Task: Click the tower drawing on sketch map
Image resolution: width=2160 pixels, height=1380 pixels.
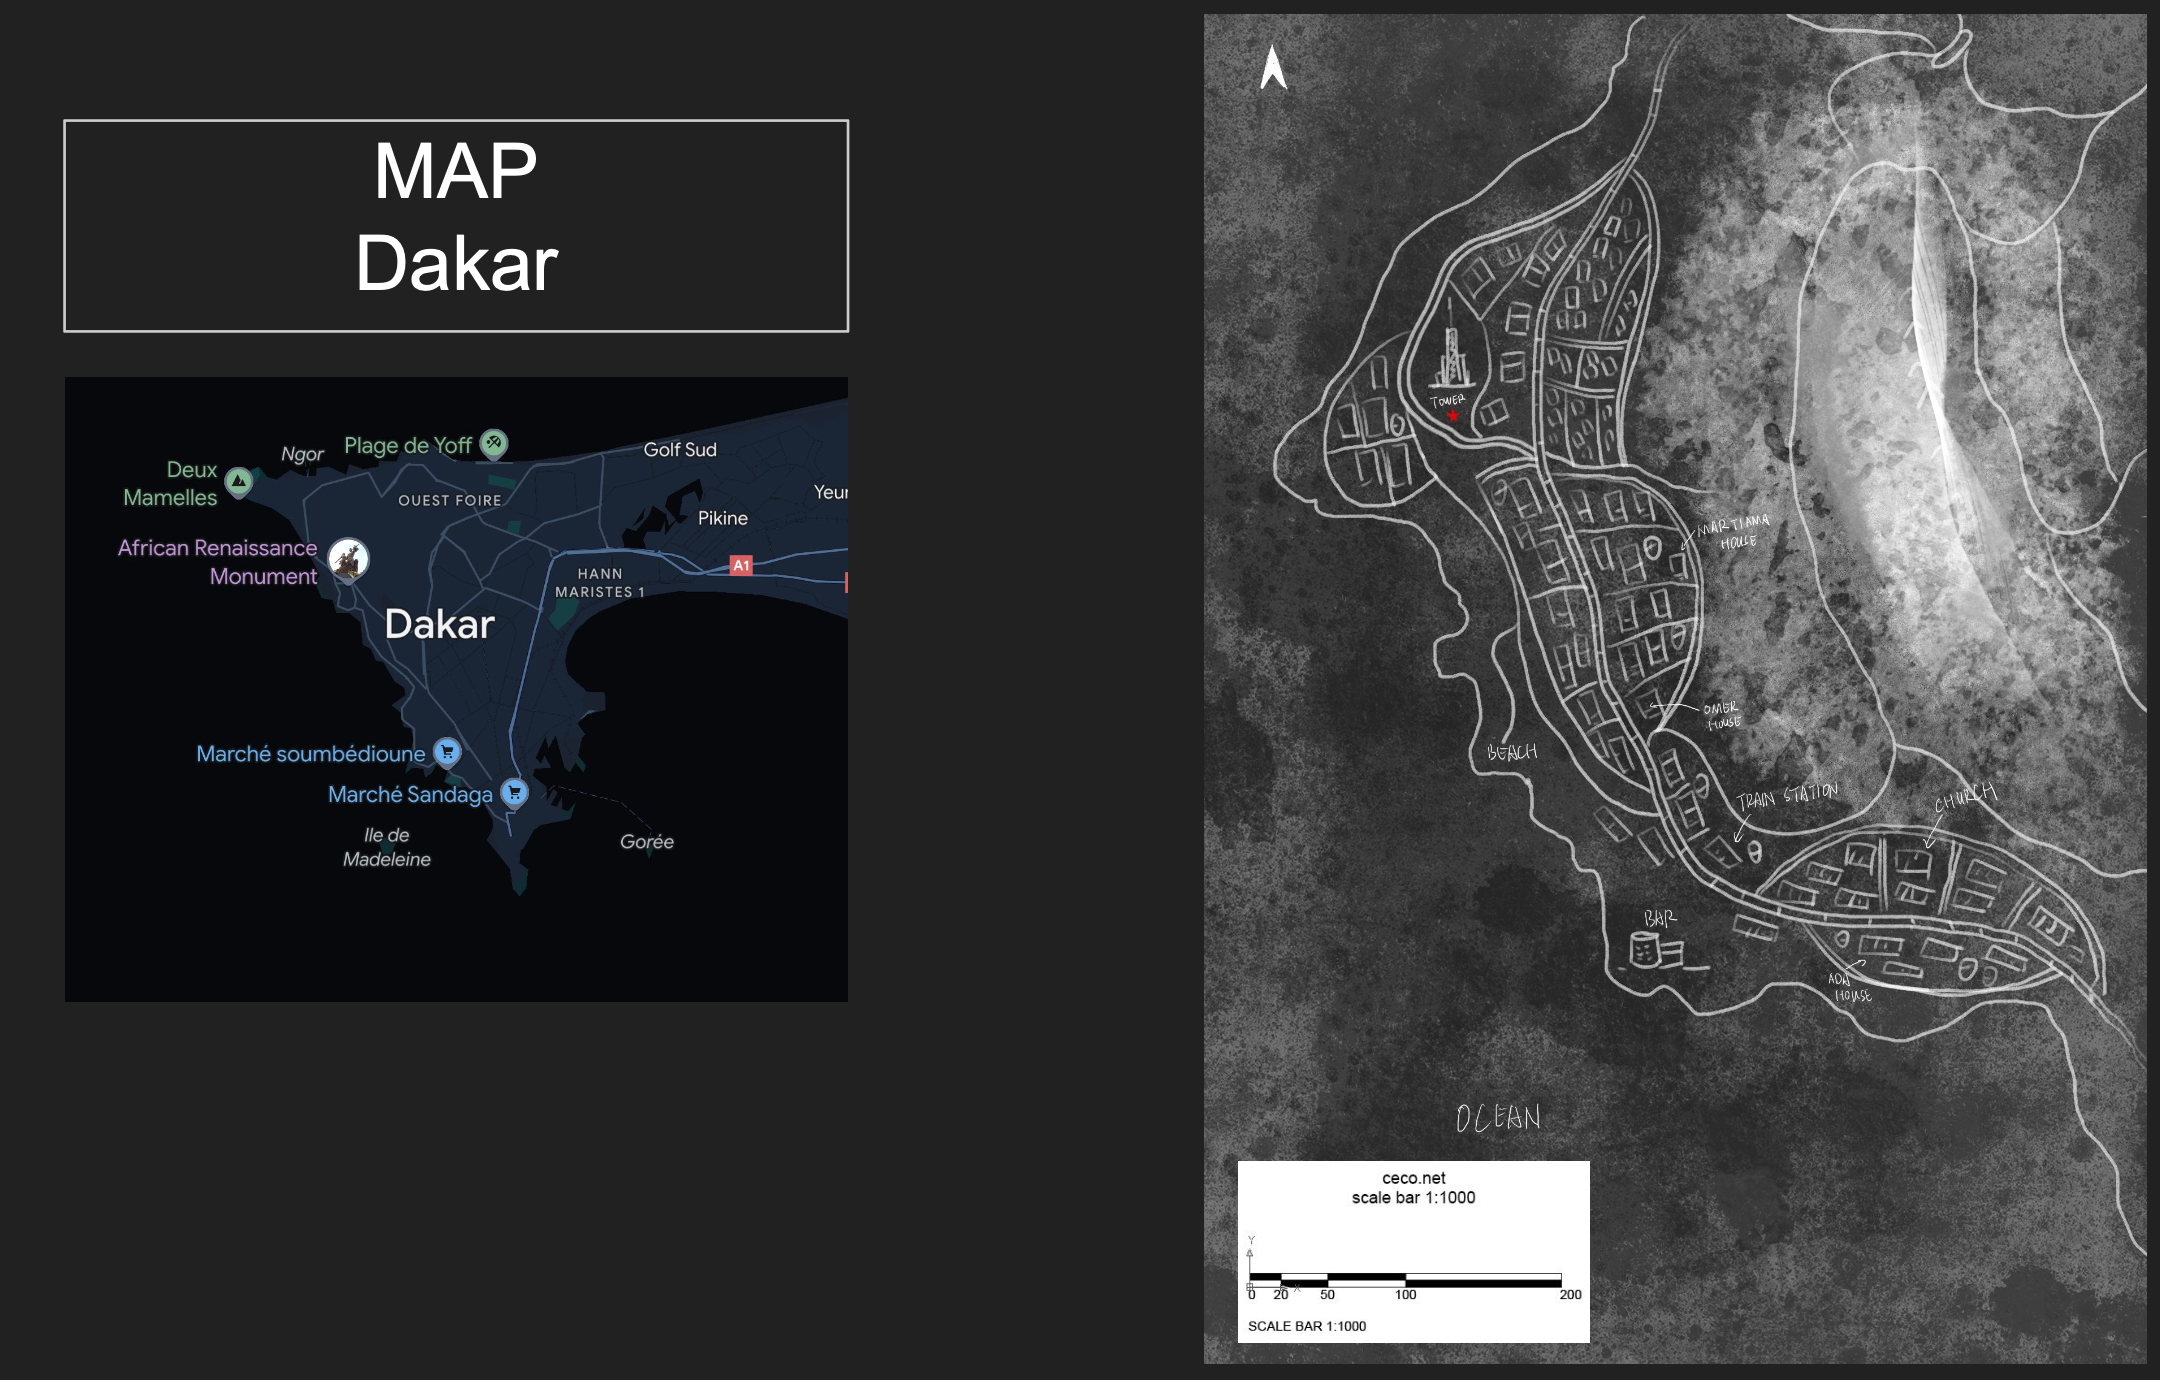Action: (1452, 350)
